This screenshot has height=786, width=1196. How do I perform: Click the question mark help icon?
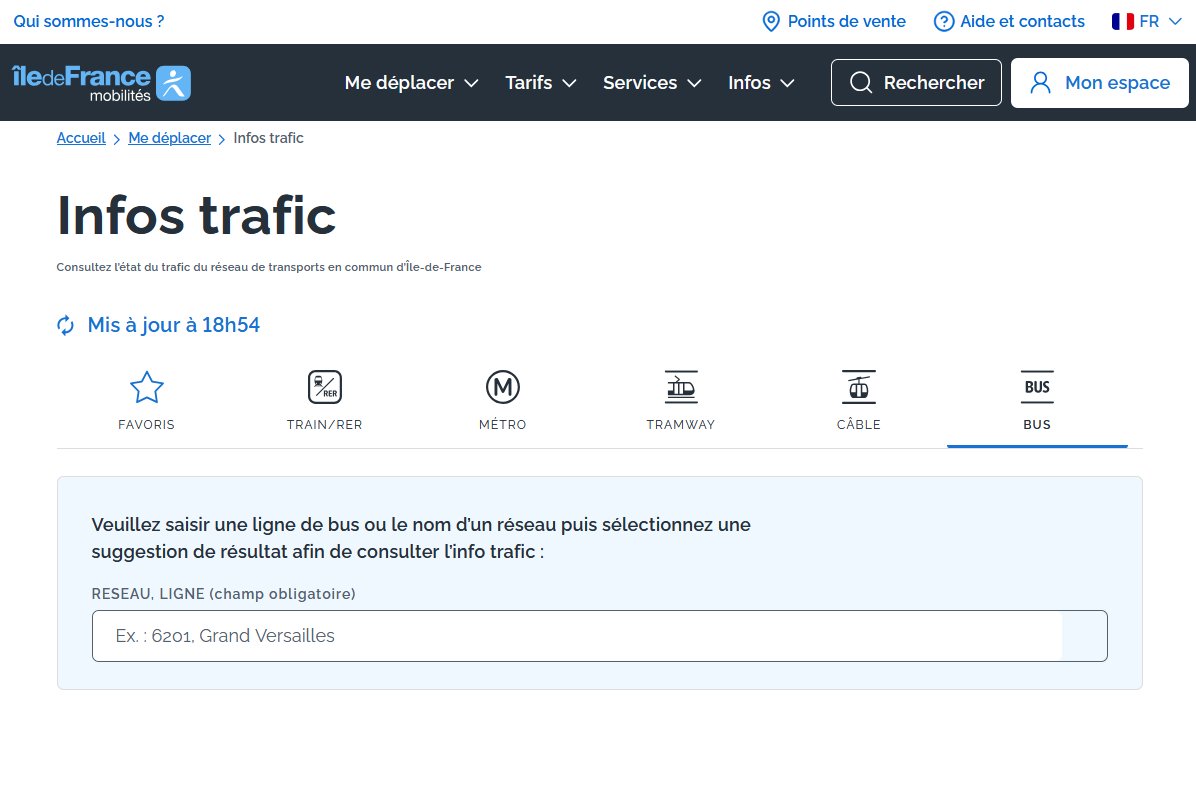[944, 21]
